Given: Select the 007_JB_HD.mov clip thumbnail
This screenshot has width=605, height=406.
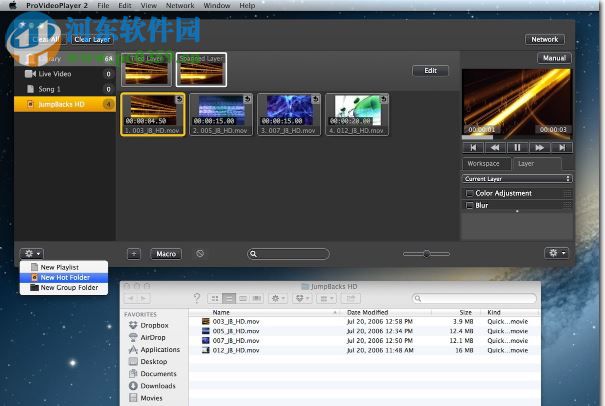Looking at the screenshot, I should (x=289, y=114).
